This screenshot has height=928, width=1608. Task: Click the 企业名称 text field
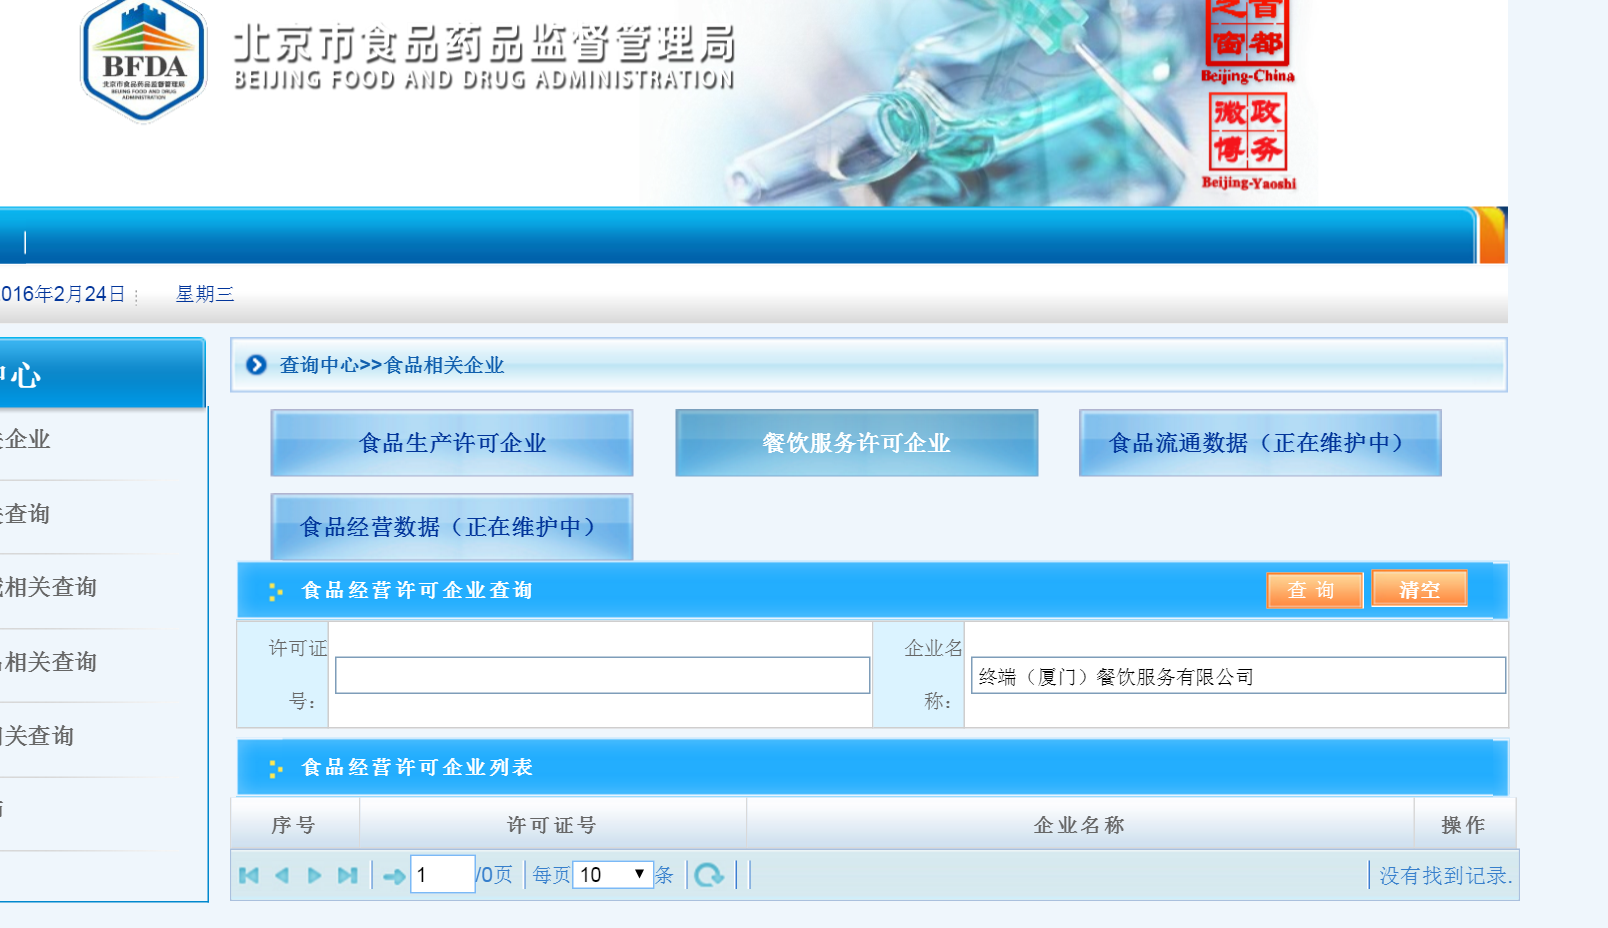pos(1237,676)
